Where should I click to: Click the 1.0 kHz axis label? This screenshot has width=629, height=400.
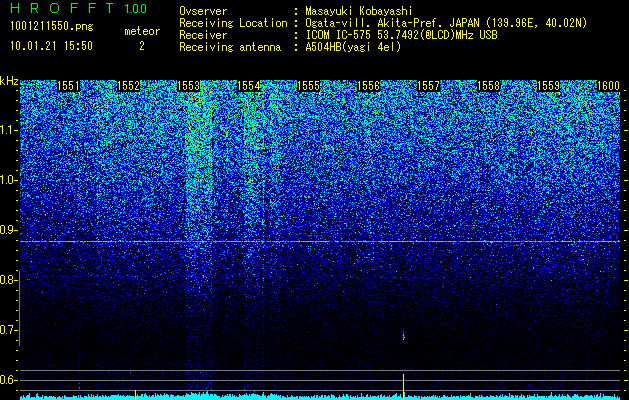(x=8, y=180)
